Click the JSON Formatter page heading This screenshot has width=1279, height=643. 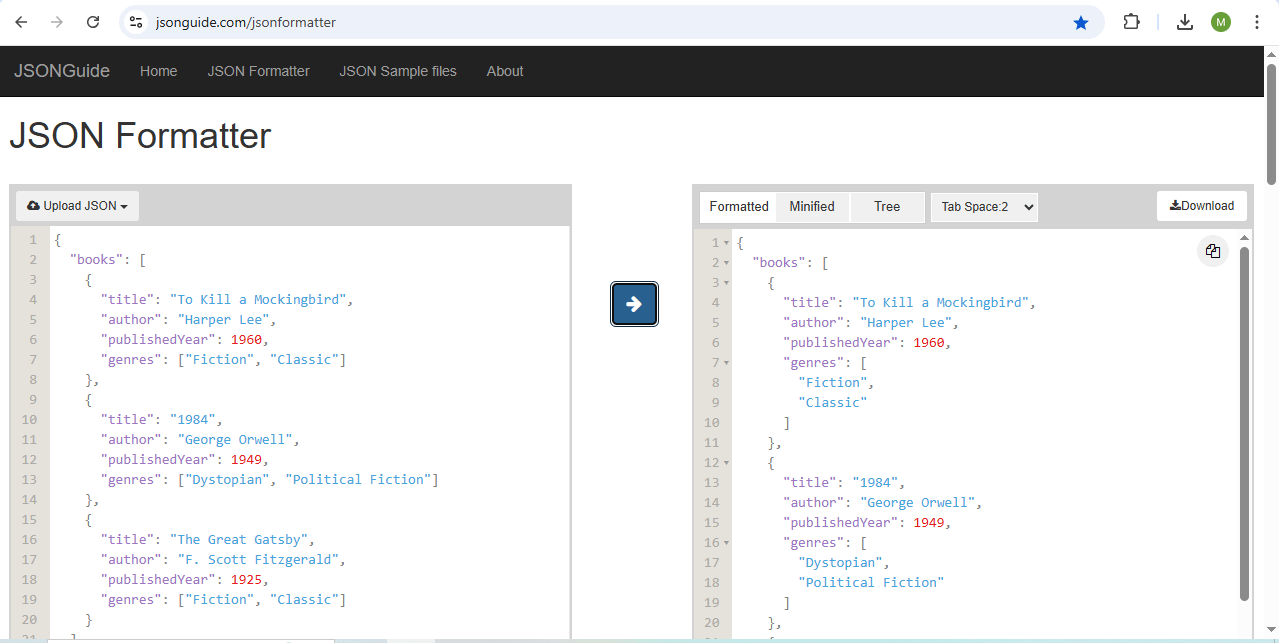(x=140, y=136)
